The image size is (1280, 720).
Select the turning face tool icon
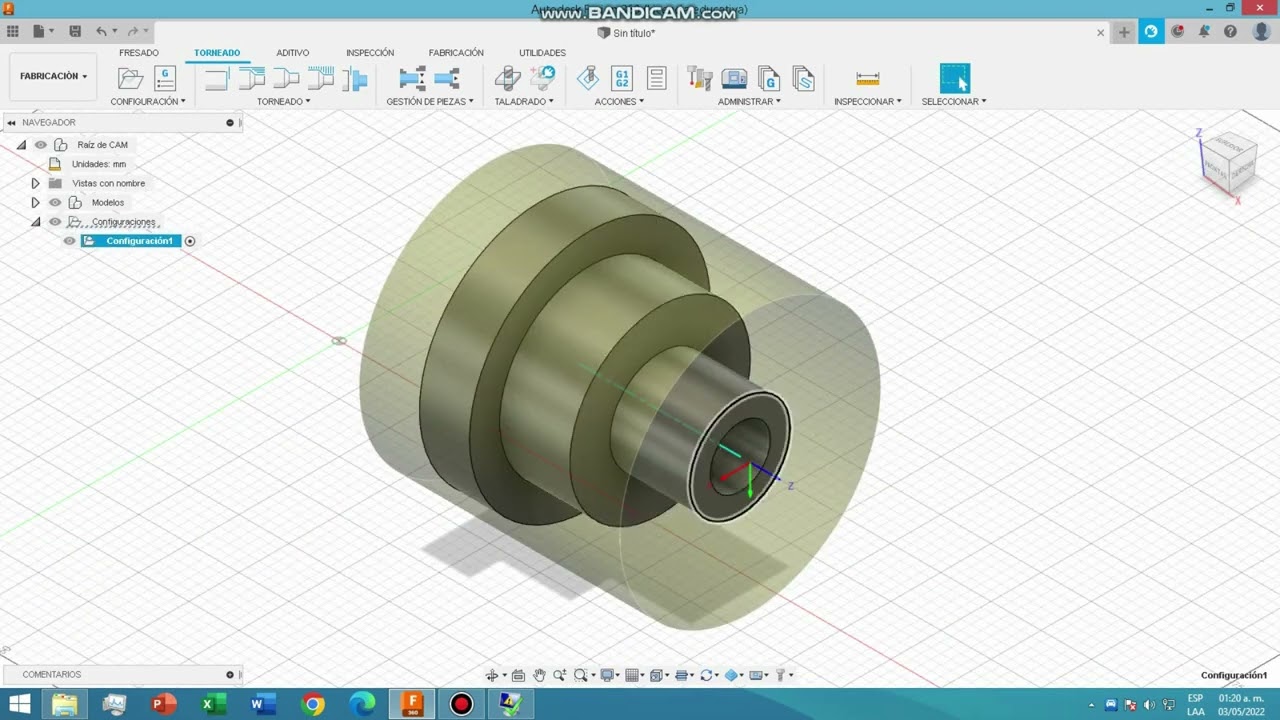point(217,78)
